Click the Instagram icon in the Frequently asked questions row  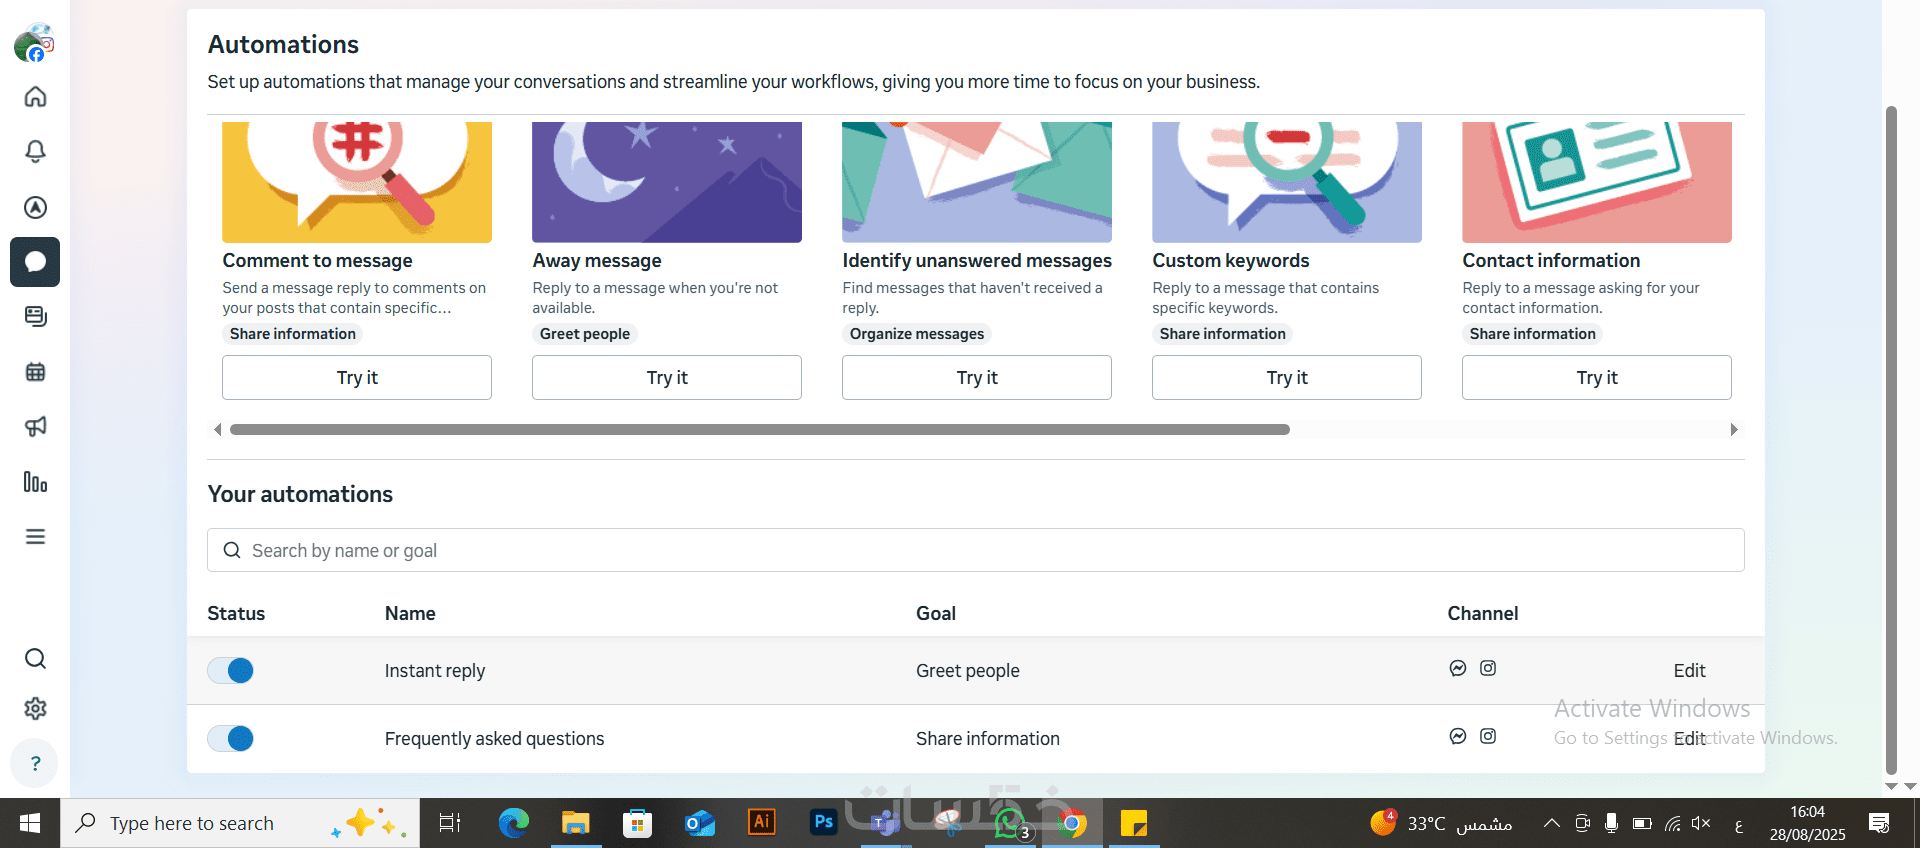coord(1488,736)
